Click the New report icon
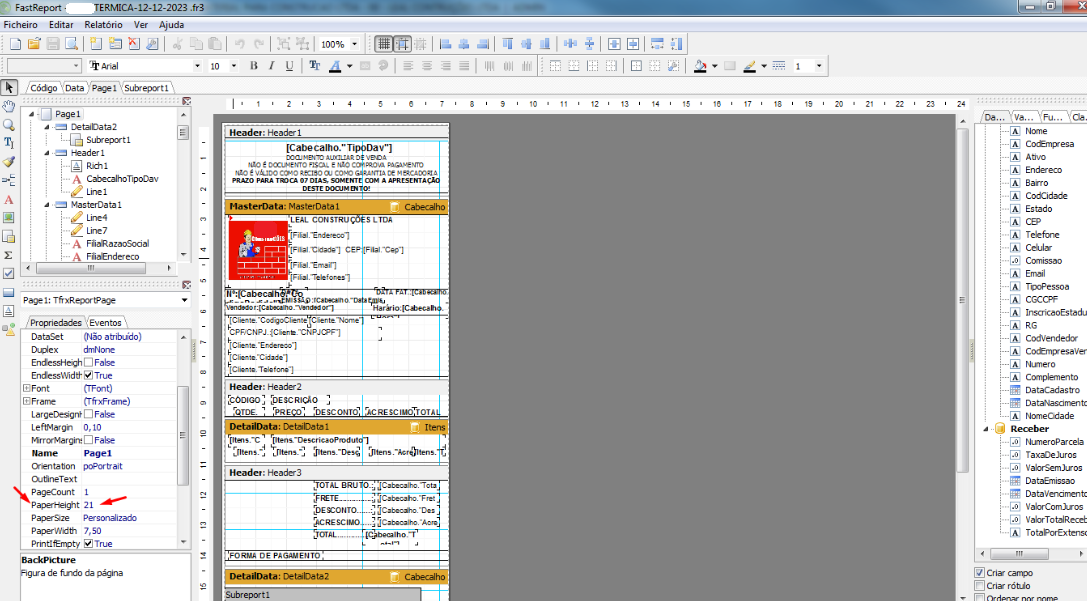 click(x=15, y=44)
